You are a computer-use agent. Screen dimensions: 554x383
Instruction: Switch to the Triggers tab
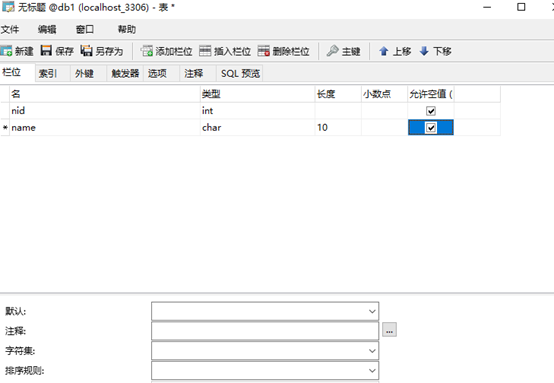(x=125, y=73)
